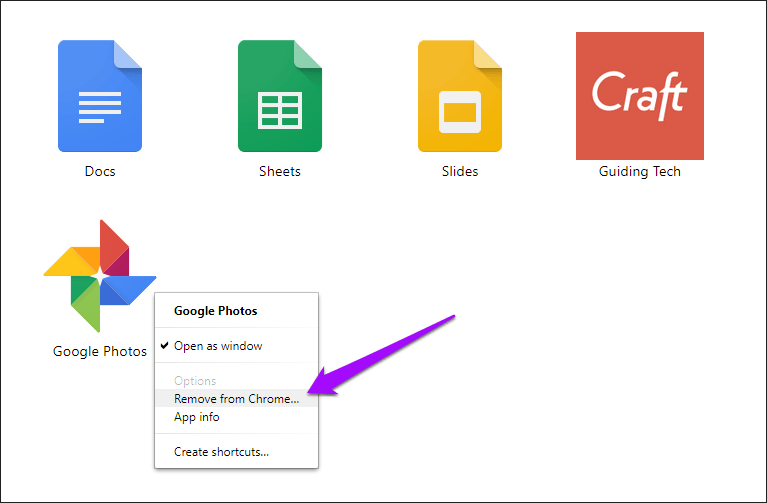This screenshot has height=503, width=767.
Task: Click the bold Google Photos menu header
Action: (216, 311)
